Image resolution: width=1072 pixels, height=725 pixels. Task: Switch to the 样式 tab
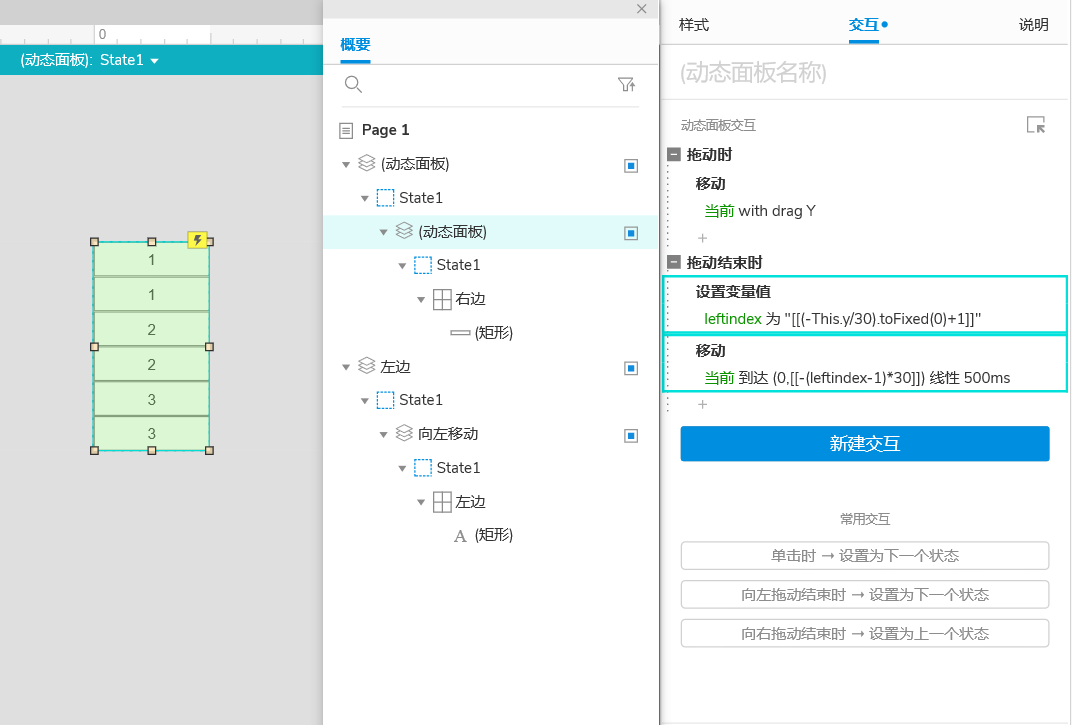(694, 25)
